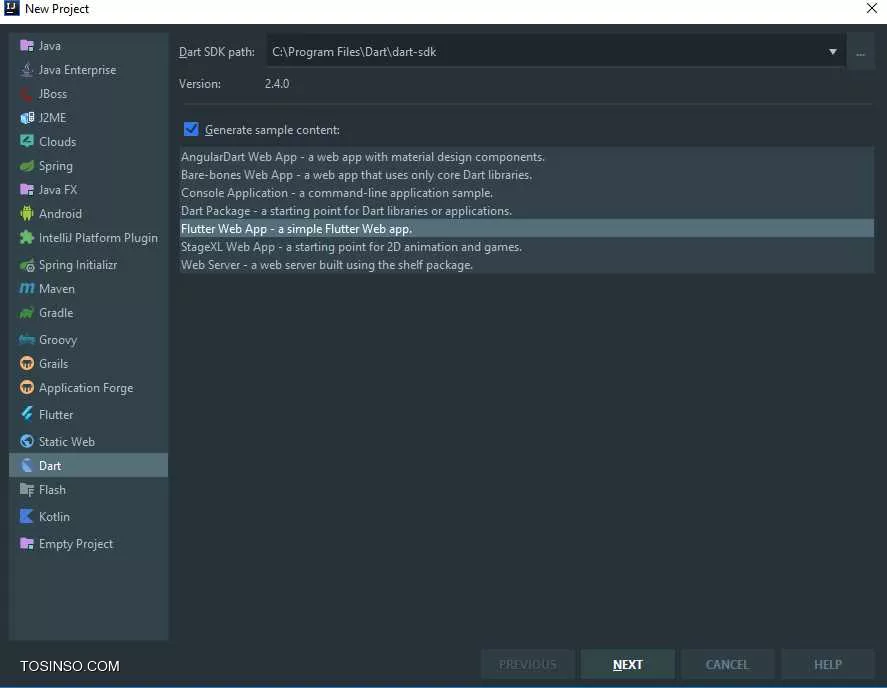Screen dimensions: 887x688
Task: Choose the Android label
Action: coord(61,214)
